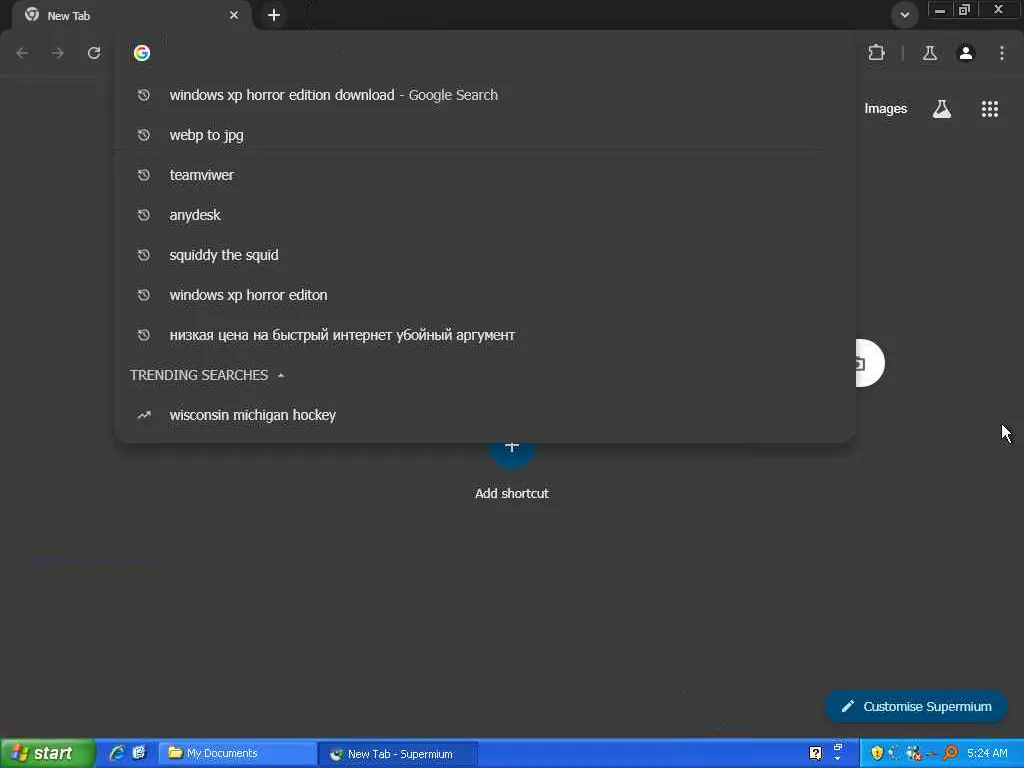Image resolution: width=1024 pixels, height=768 pixels.
Task: Click trending arrow icon beside 'wisconsin michigan hockey'
Action: click(x=144, y=415)
